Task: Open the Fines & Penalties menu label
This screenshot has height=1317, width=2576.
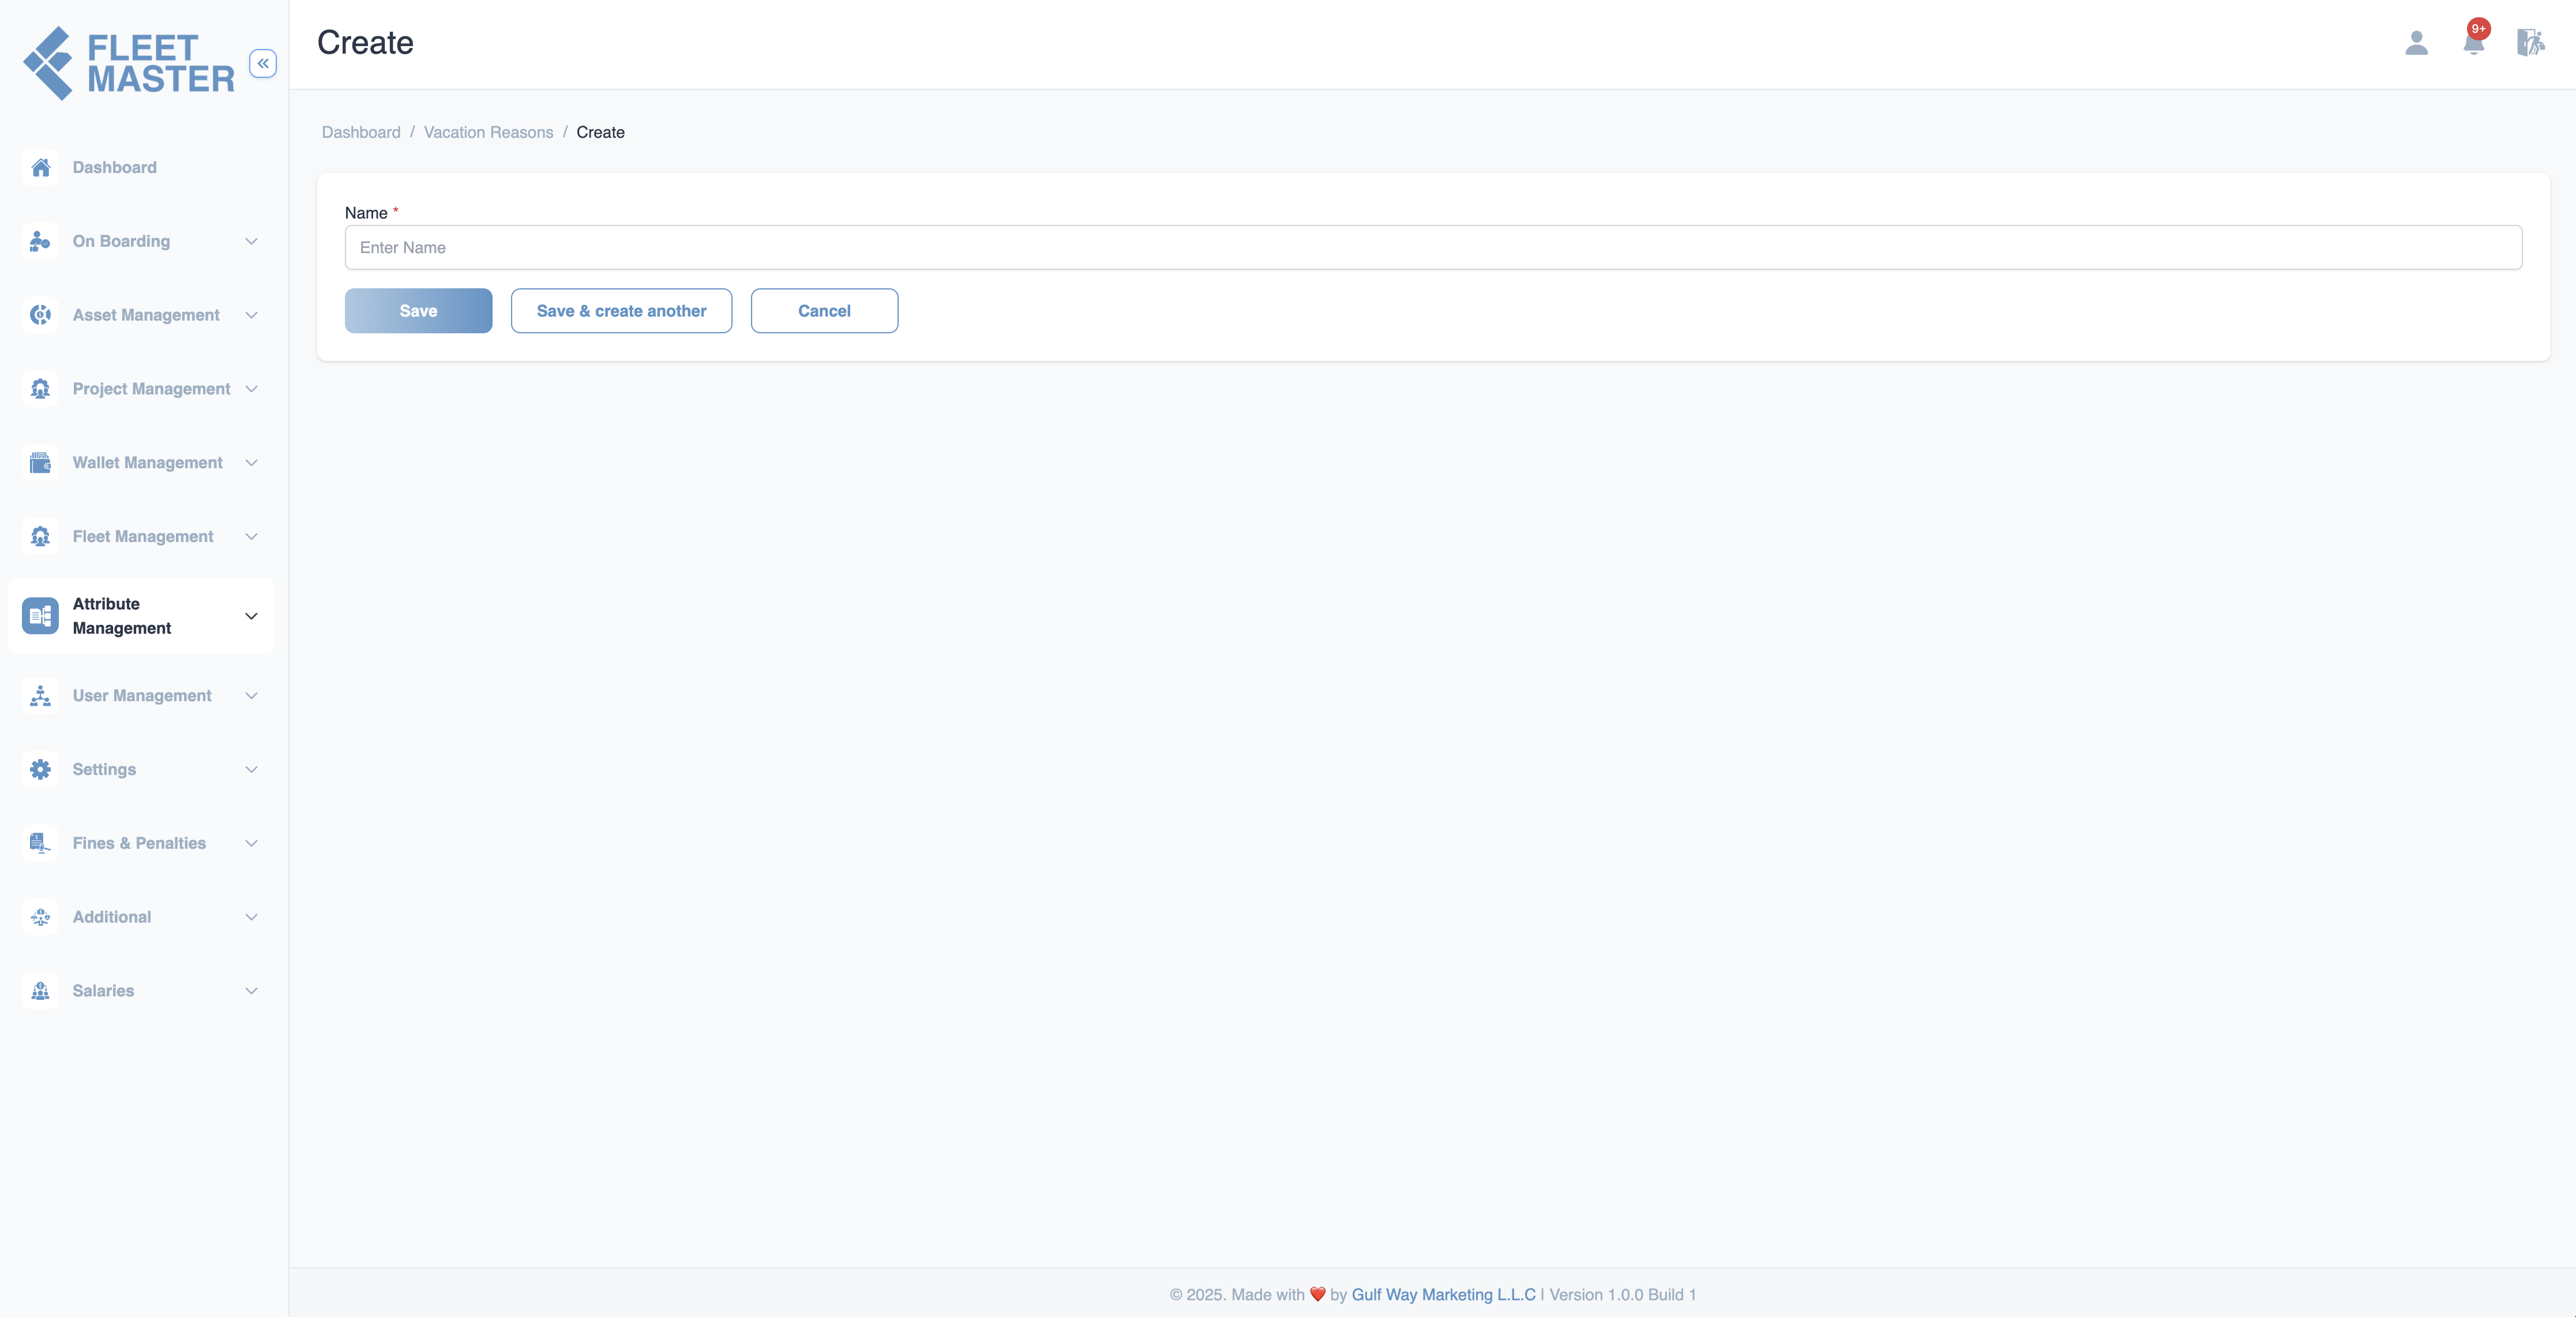Action: (x=139, y=844)
